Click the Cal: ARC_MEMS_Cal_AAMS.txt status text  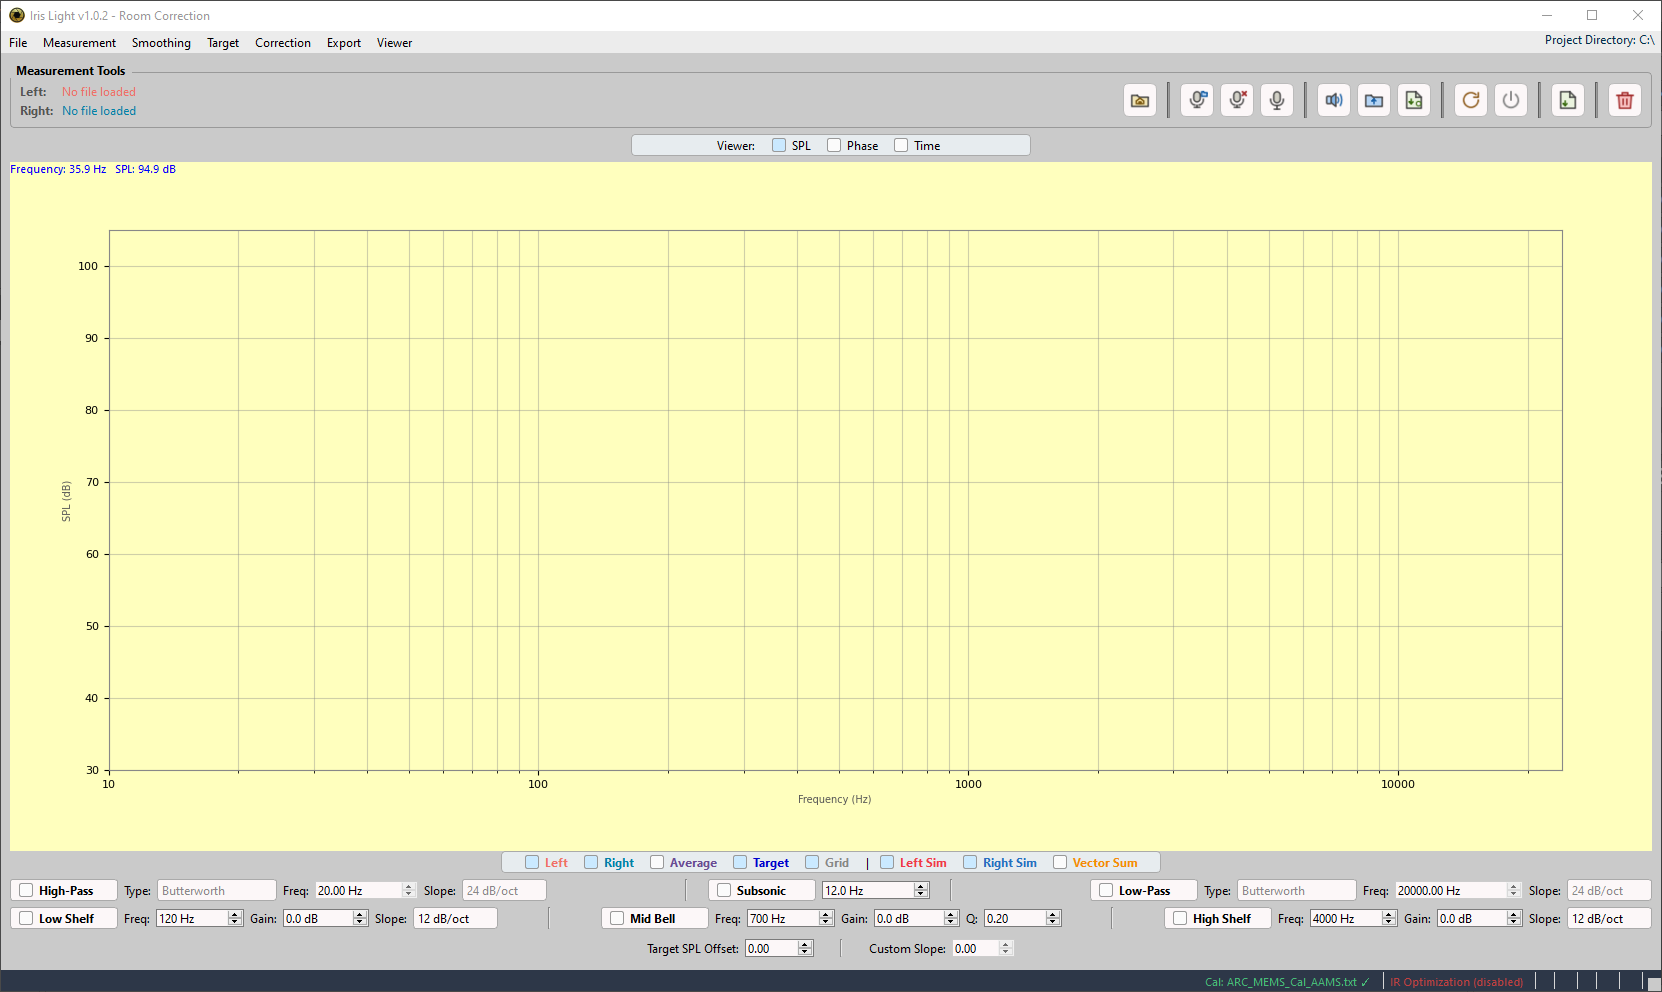coord(1286,982)
